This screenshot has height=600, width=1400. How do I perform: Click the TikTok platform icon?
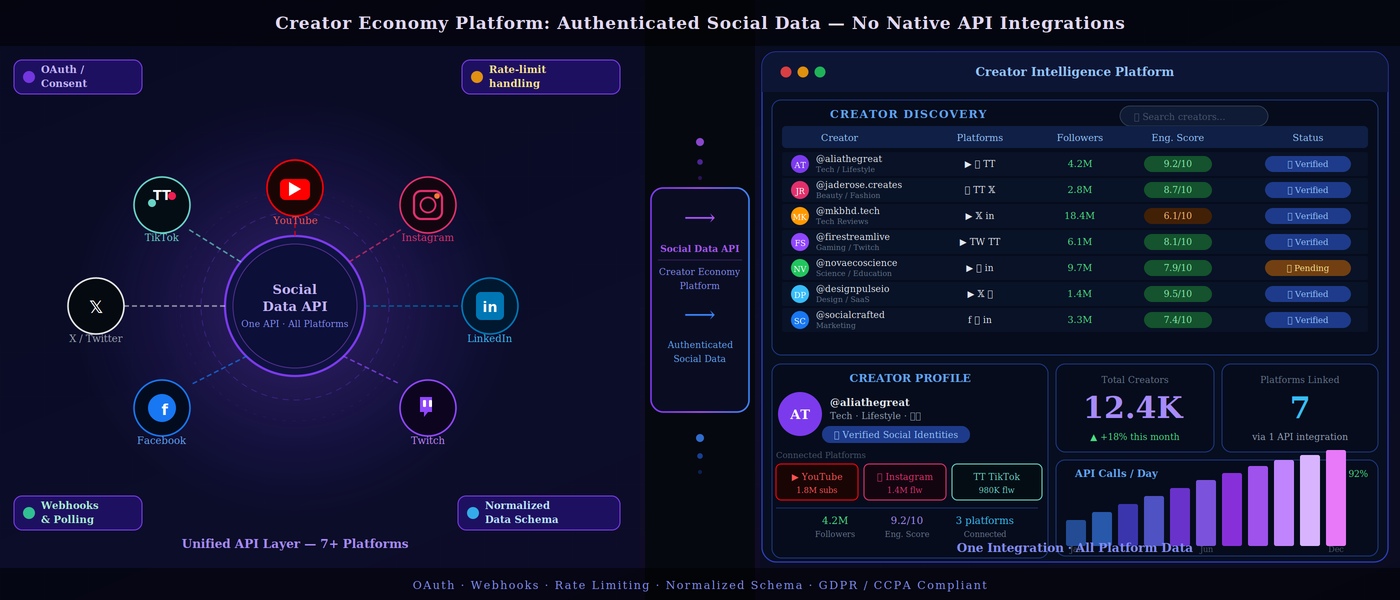click(x=162, y=204)
